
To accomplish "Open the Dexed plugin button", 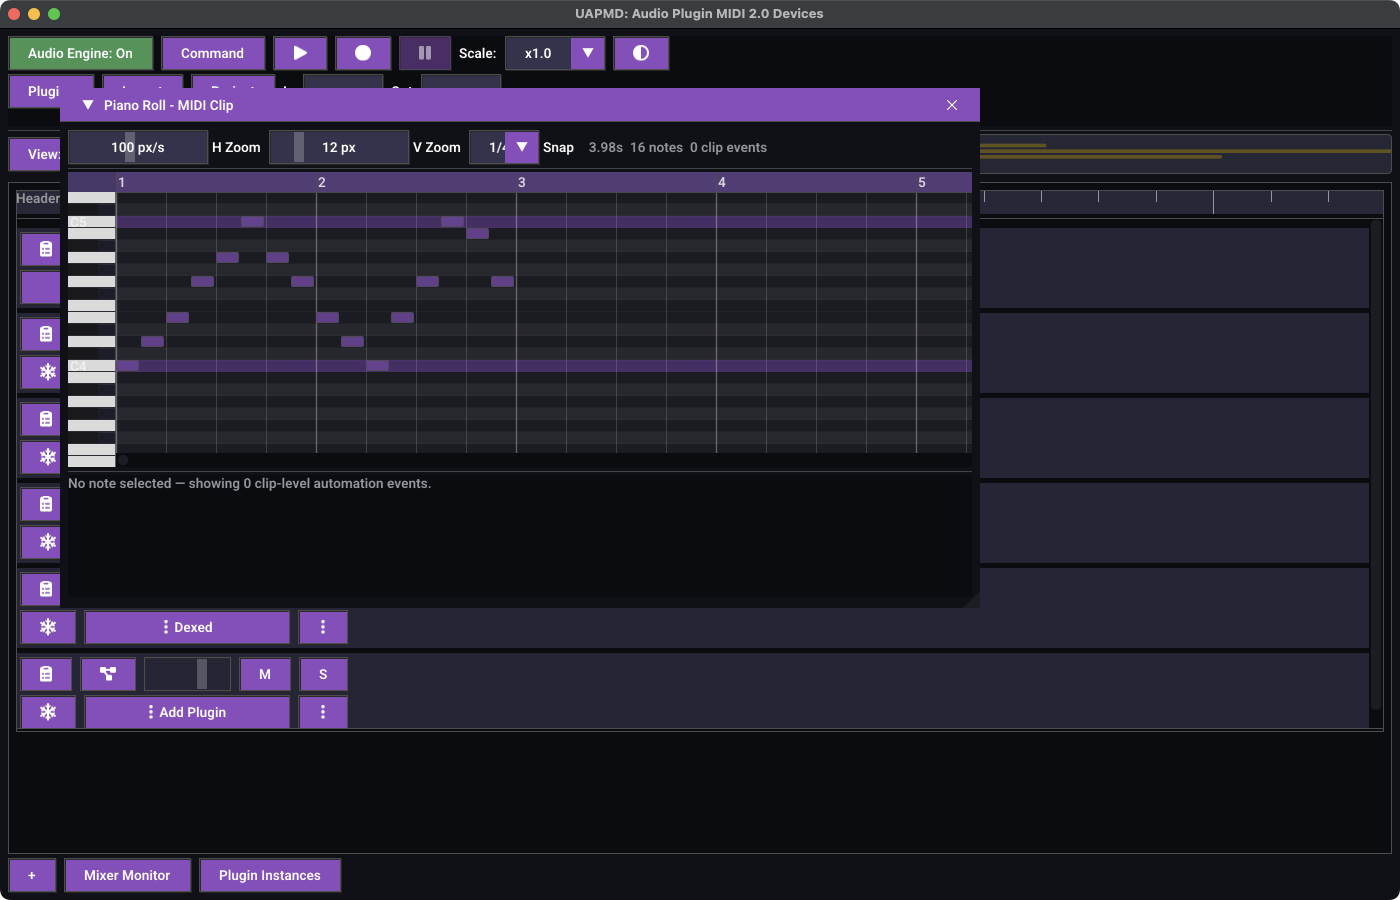I will pos(187,627).
